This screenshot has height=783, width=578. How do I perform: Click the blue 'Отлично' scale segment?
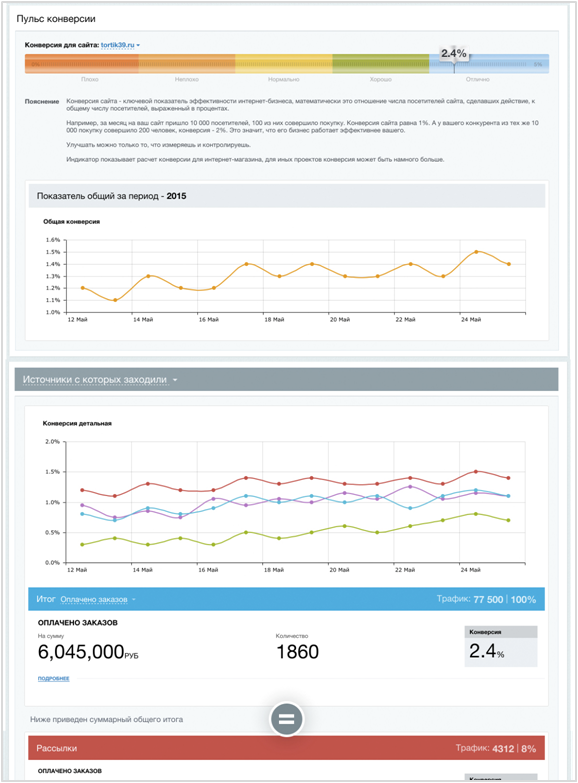(489, 64)
